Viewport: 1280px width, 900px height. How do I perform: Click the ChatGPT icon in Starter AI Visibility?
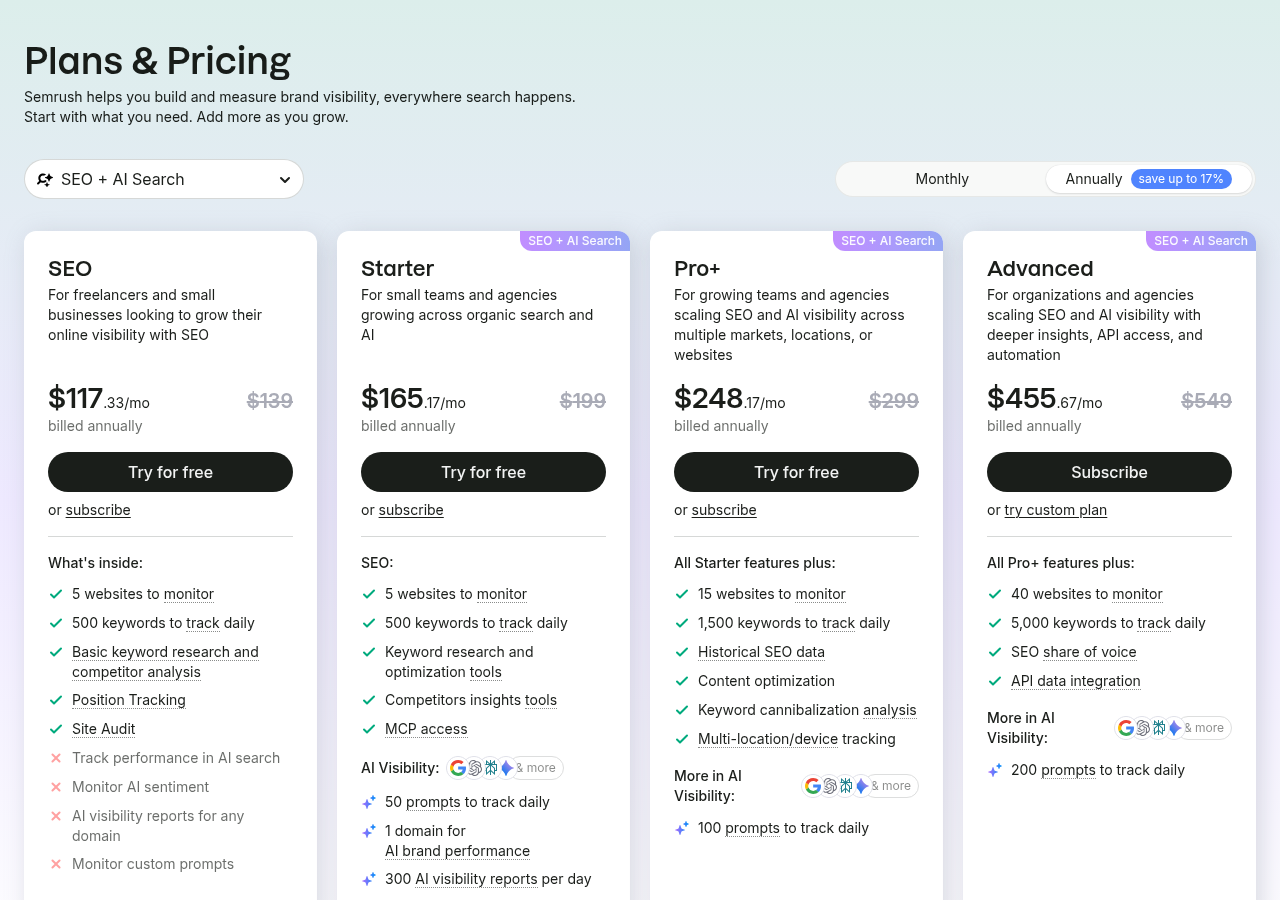pos(475,768)
